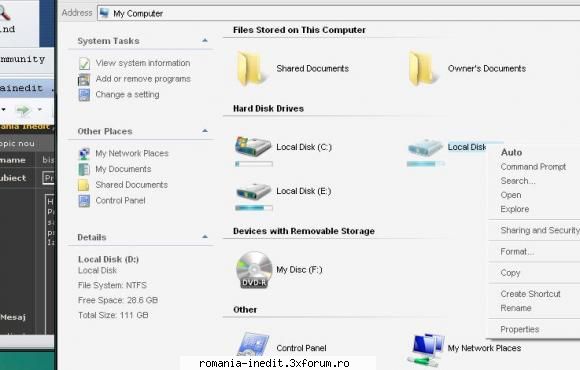Collapse the Other Places panel
580x370 pixels.
205,131
